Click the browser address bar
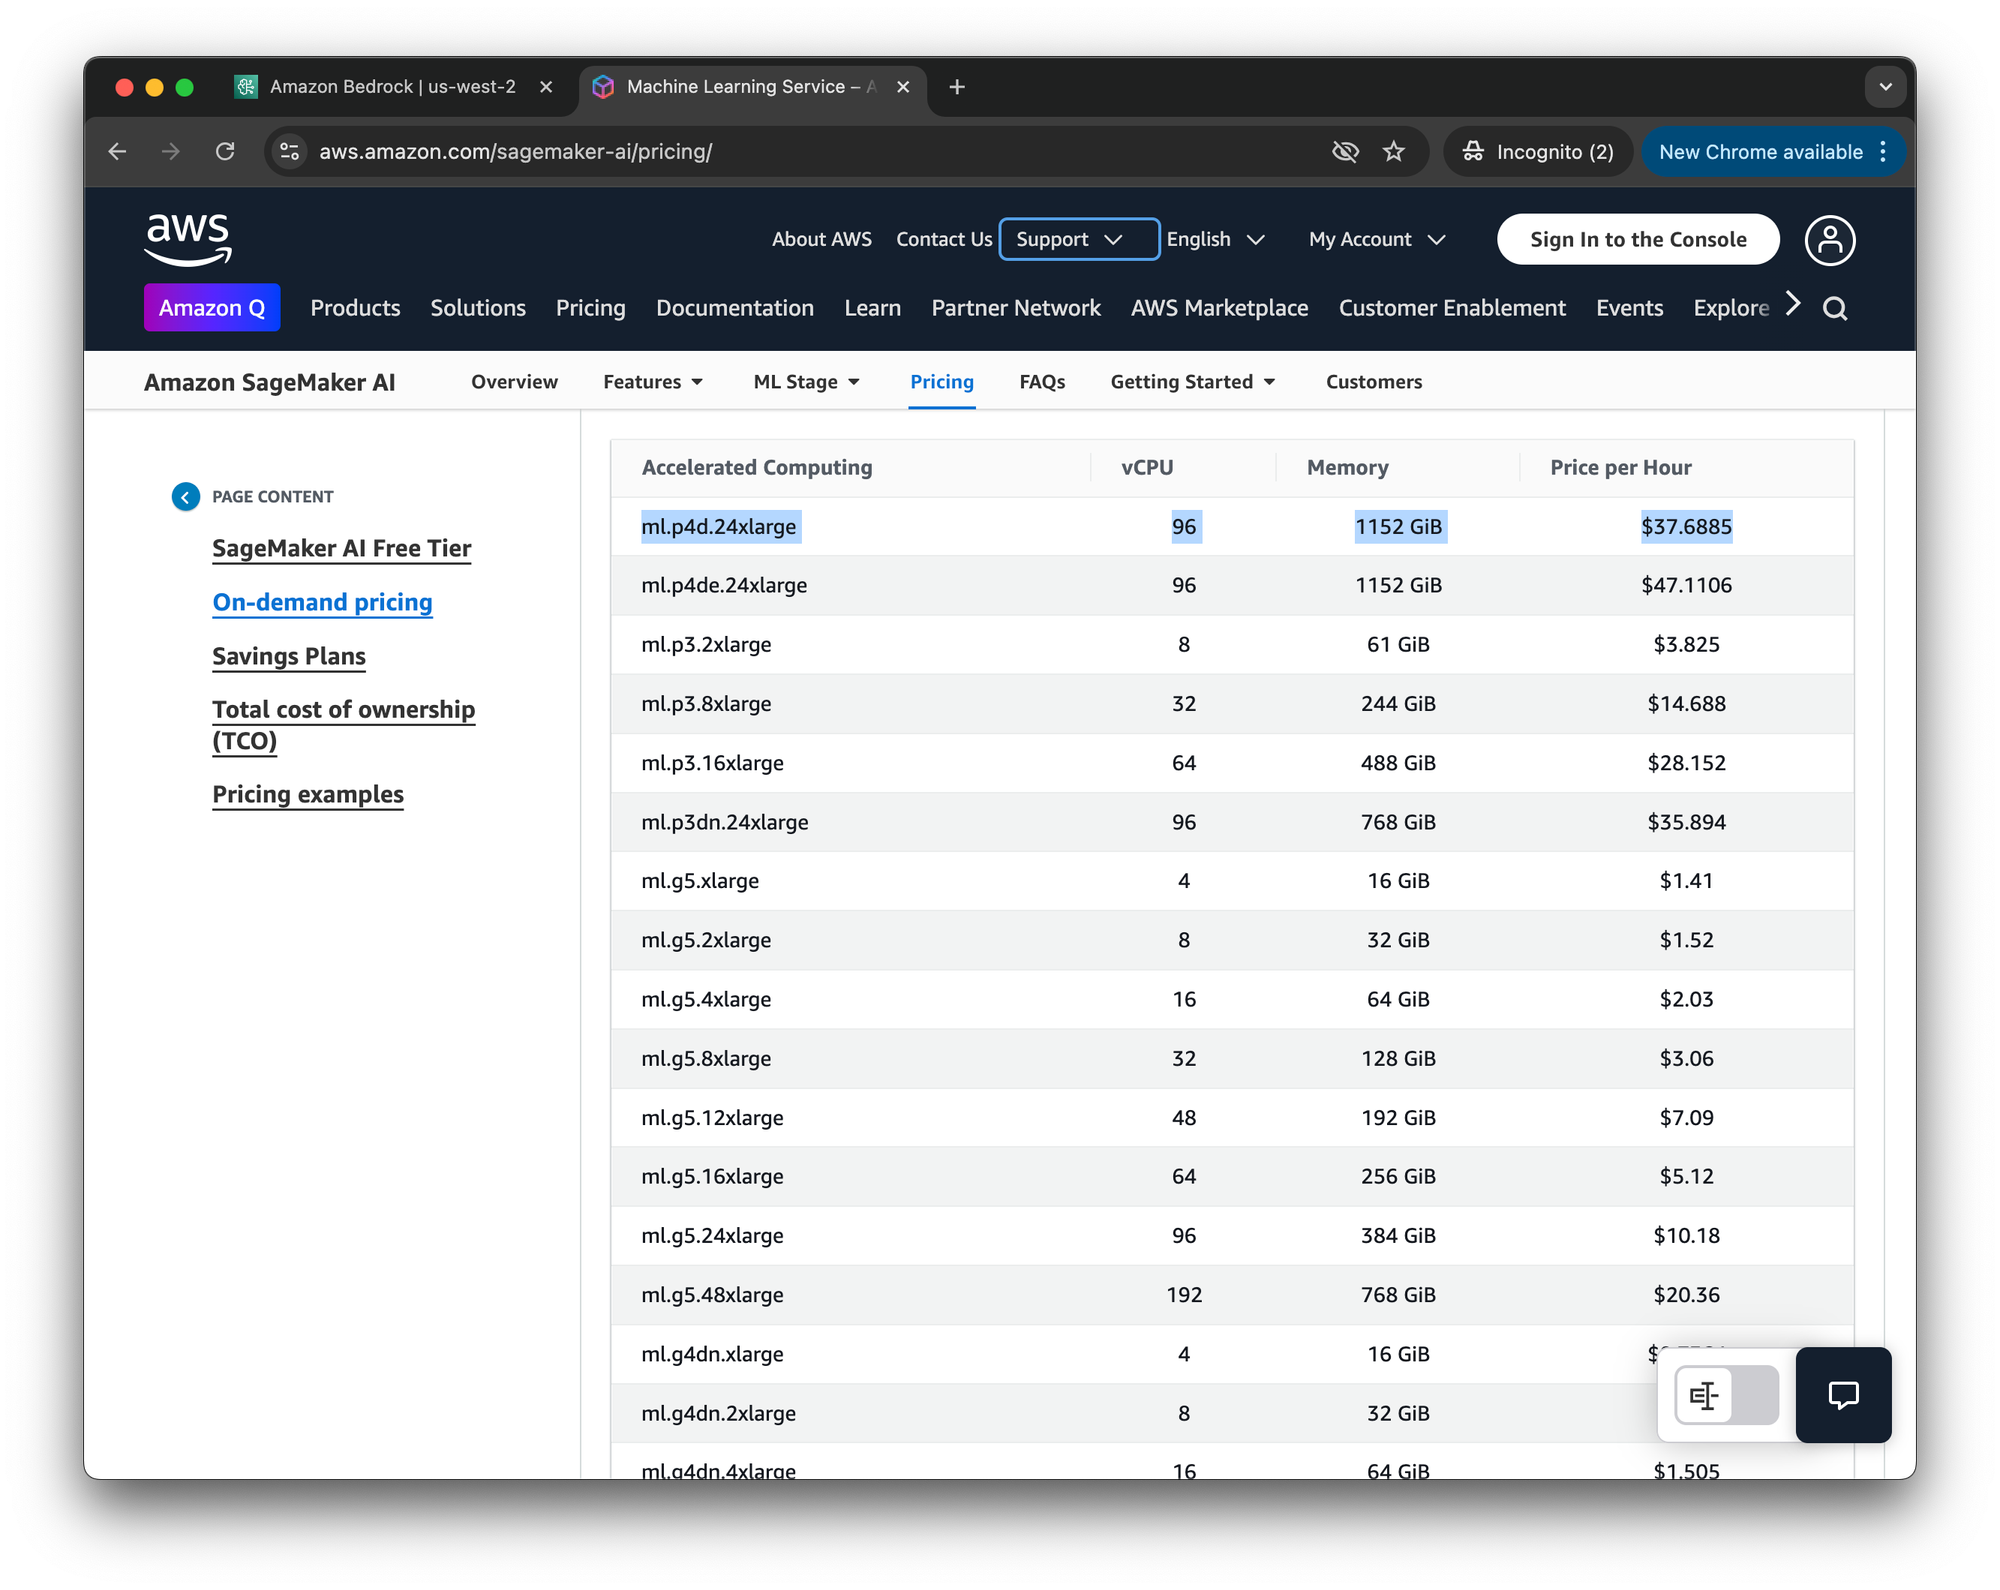This screenshot has width=2000, height=1590. point(800,152)
